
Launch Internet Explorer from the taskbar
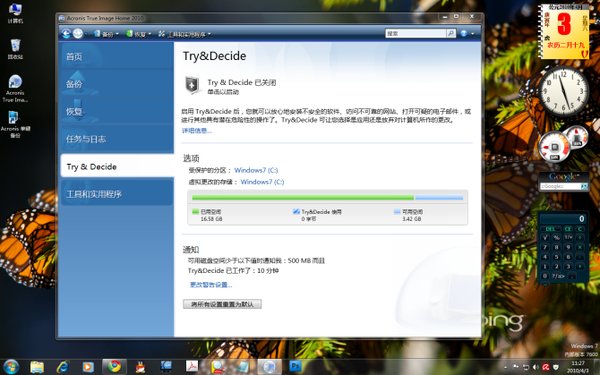pos(62,367)
